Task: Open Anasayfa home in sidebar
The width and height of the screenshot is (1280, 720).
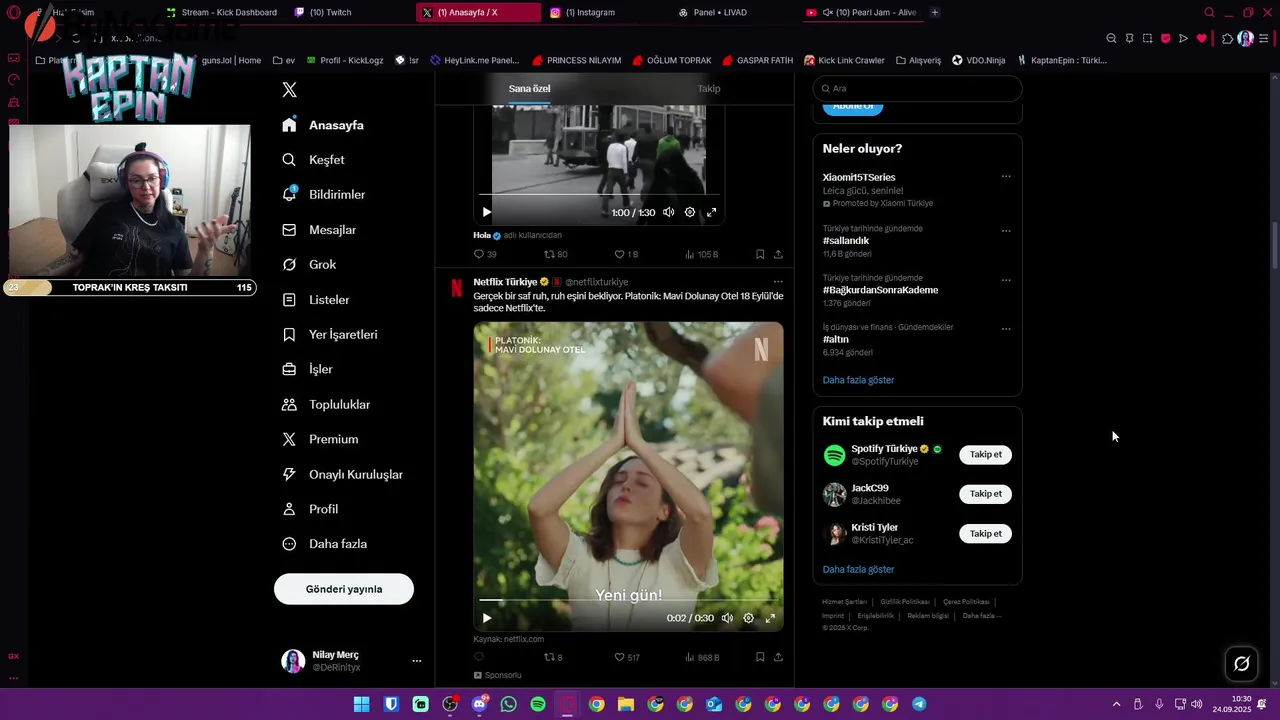Action: [x=325, y=125]
